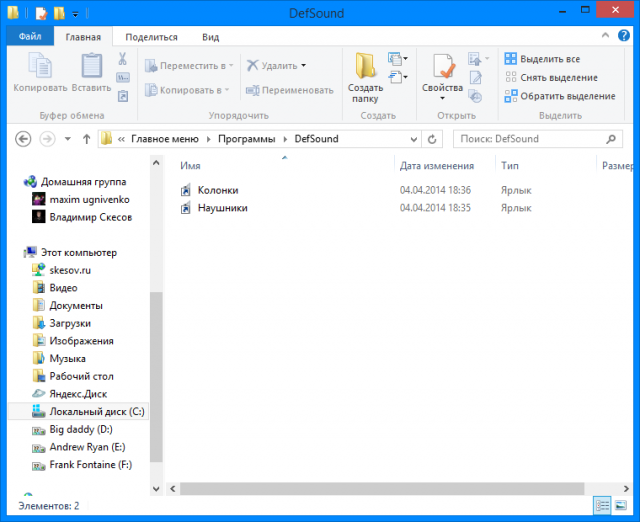Click the sidebar vertical scrollbar thumb
Image resolution: width=640 pixels, height=522 pixels.
(x=156, y=377)
